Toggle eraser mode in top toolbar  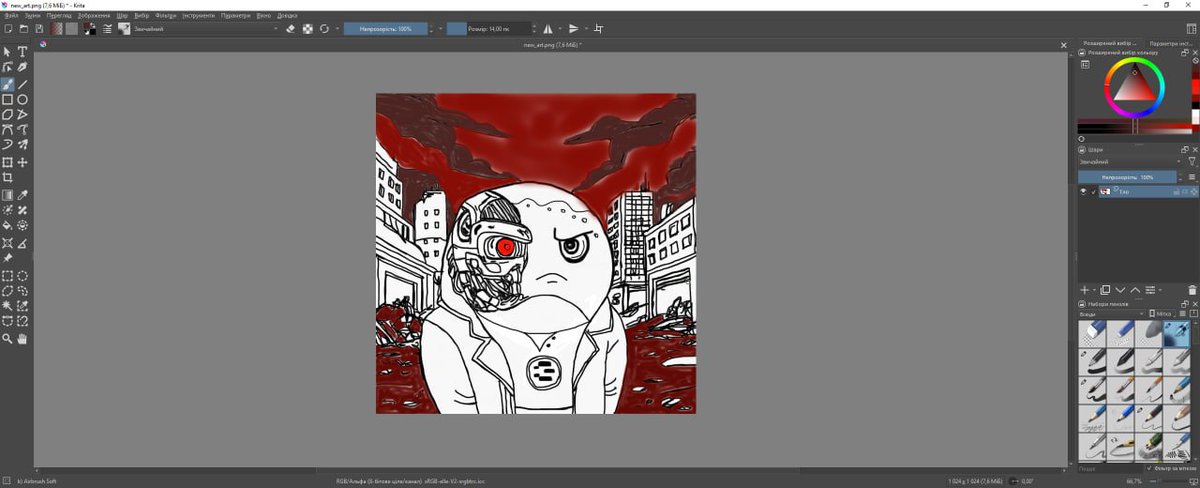point(291,29)
